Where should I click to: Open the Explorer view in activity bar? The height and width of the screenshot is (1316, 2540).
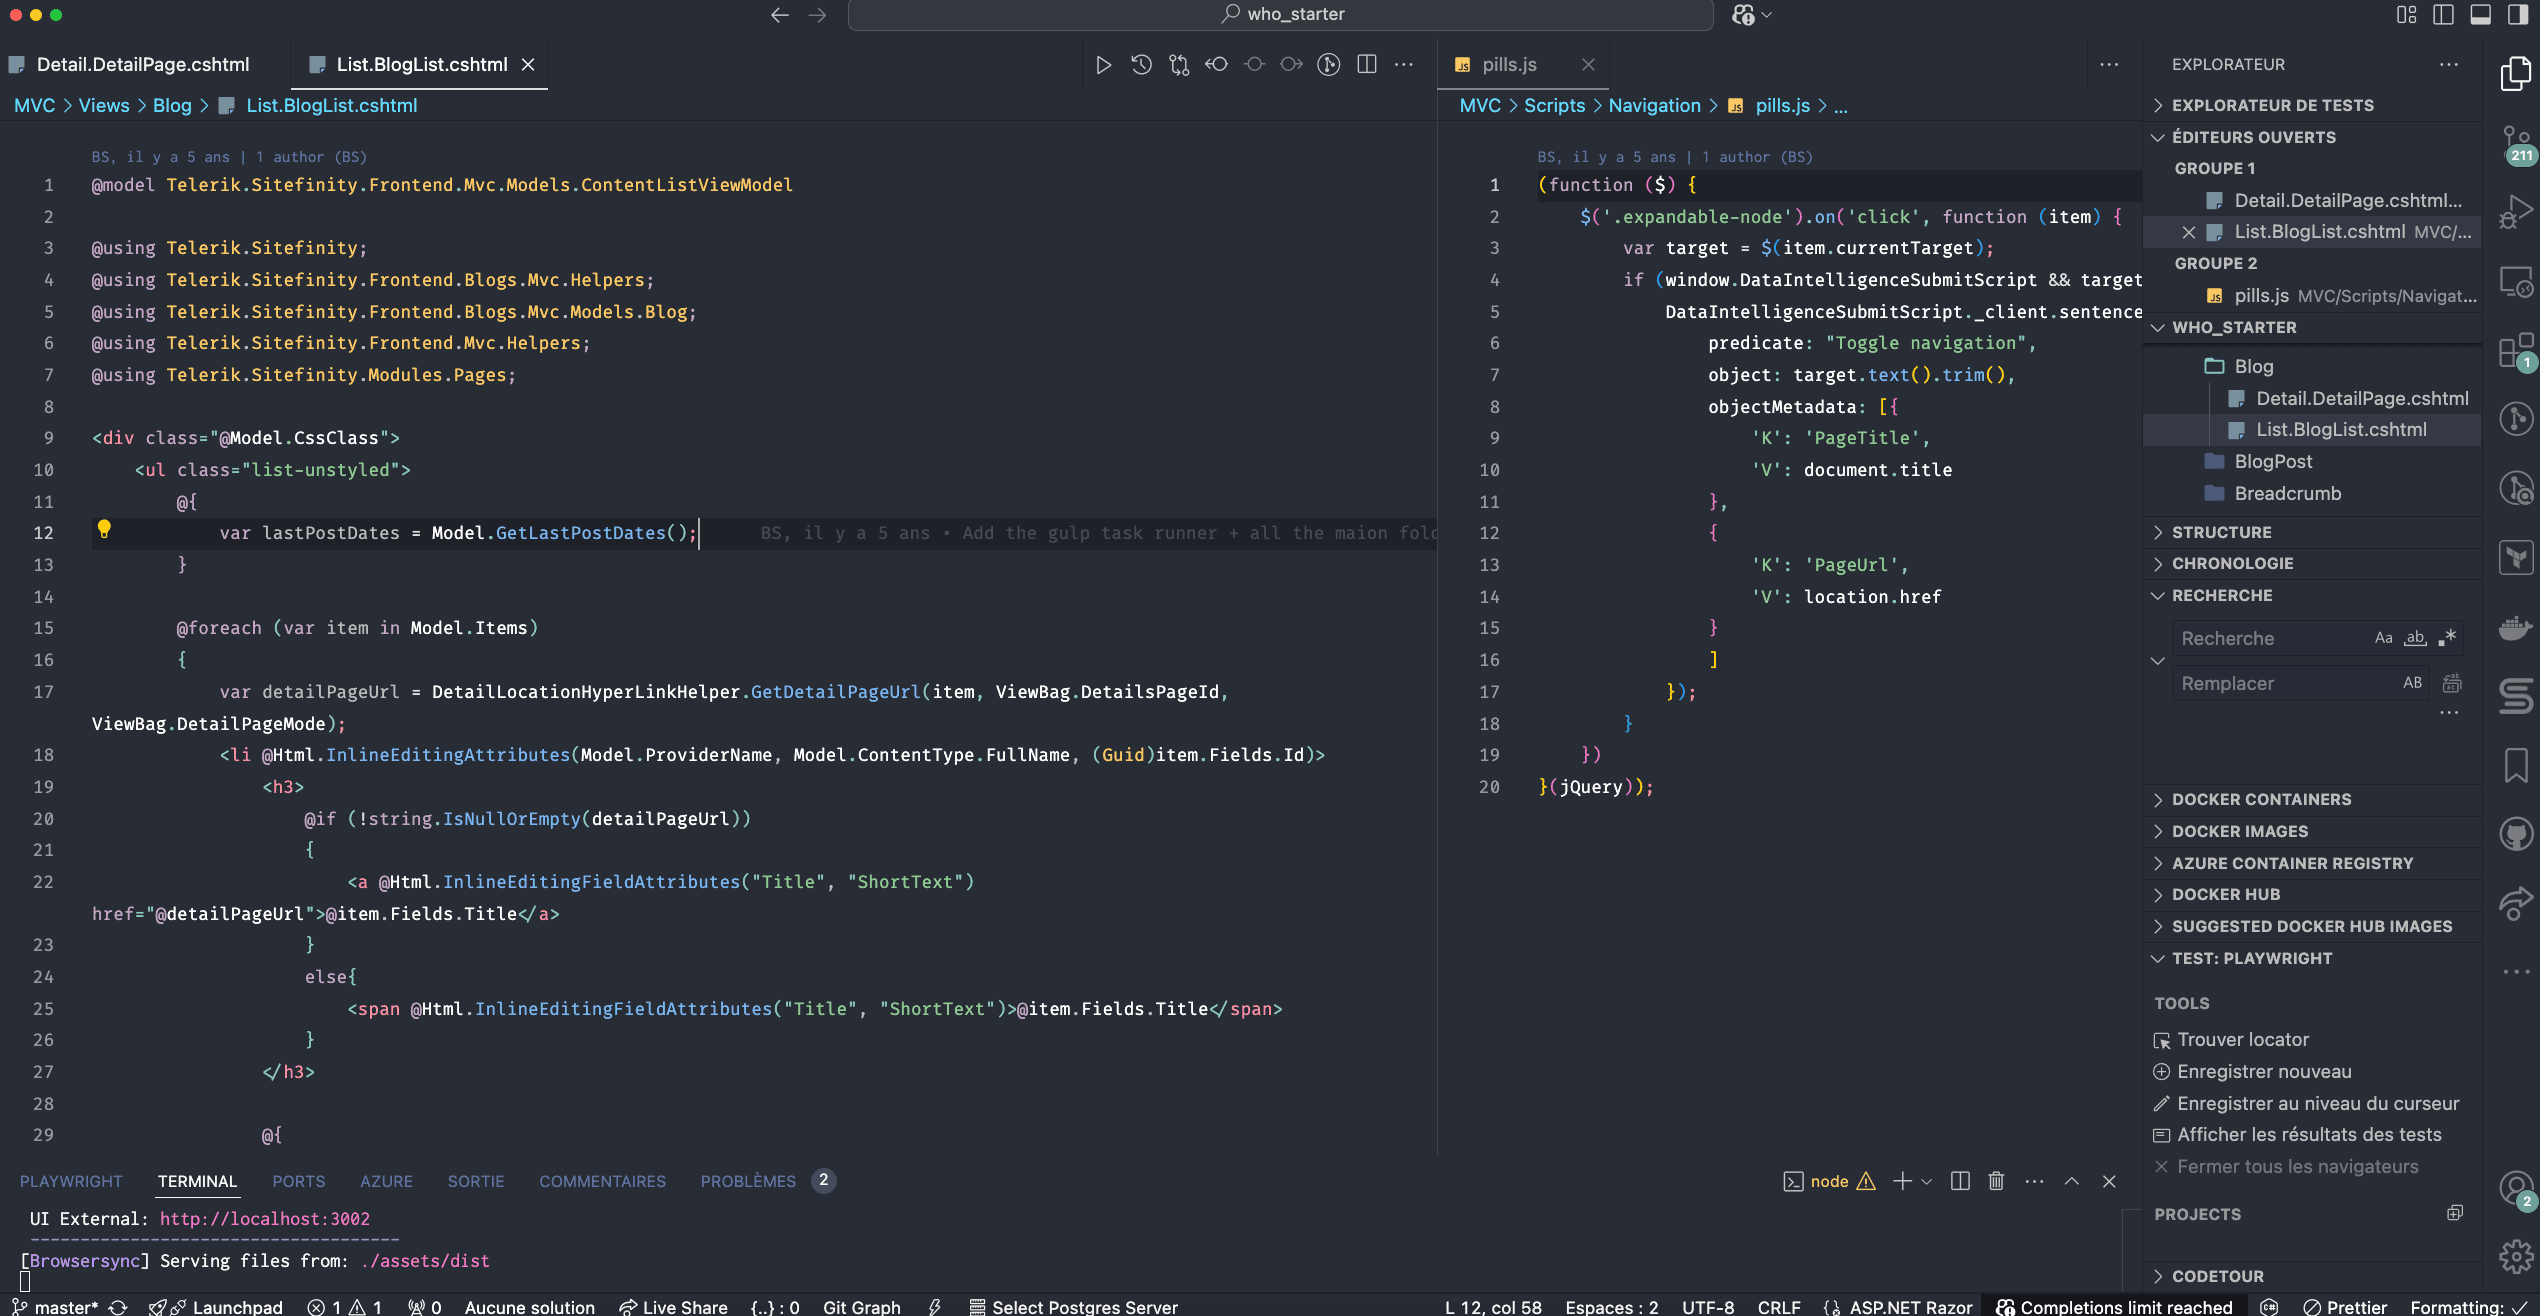pos(2515,73)
